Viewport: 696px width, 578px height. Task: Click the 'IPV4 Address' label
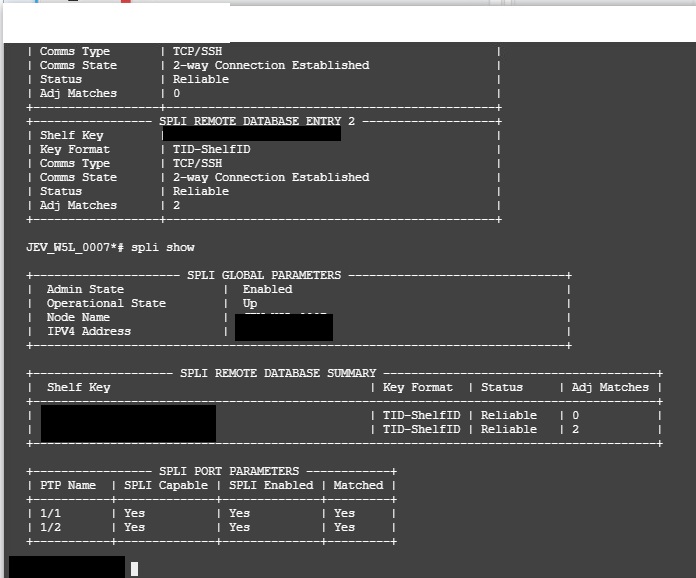[89, 331]
